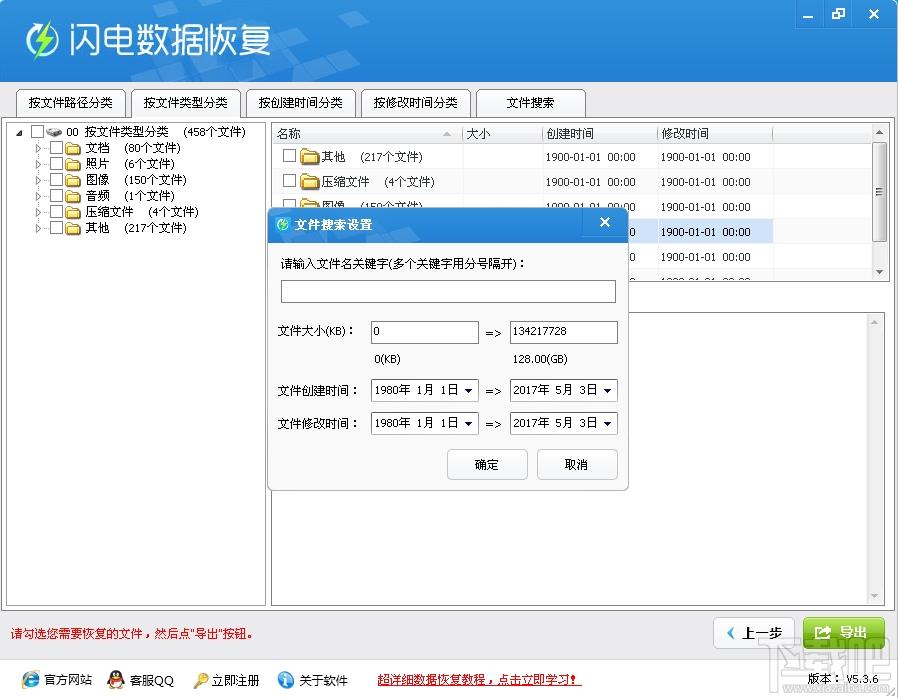Viewport: 898px width, 698px height.
Task: Check the root 按文件类型分类 checkbox
Action: click(x=37, y=132)
